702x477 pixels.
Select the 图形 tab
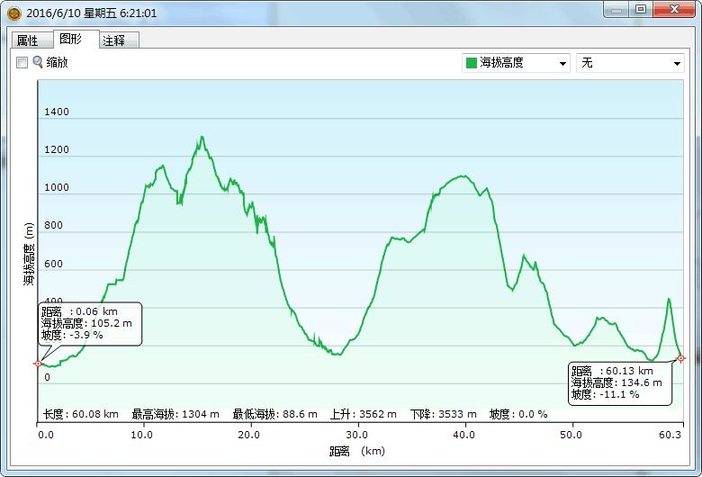coord(72,39)
